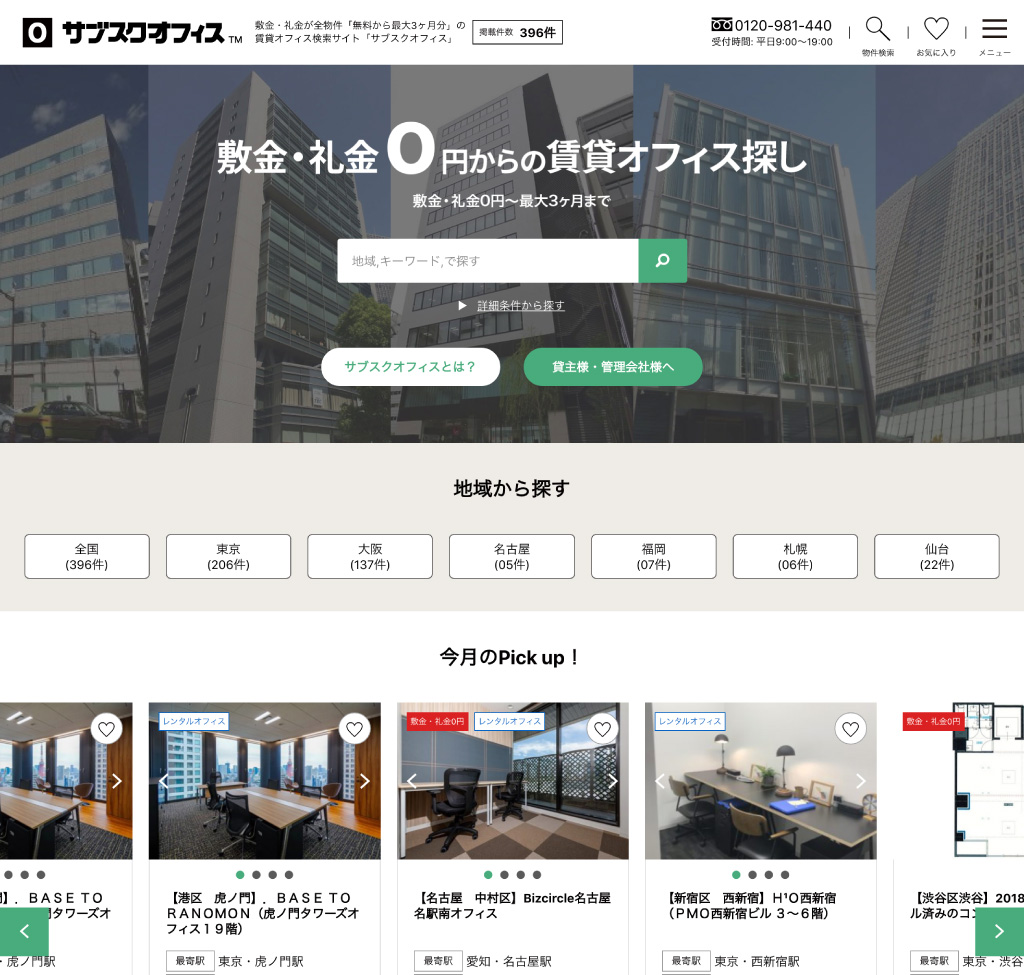Open the 【港区 虎ノ門】BASE TO RANOMON title
This screenshot has height=975, width=1024.
tap(263, 913)
